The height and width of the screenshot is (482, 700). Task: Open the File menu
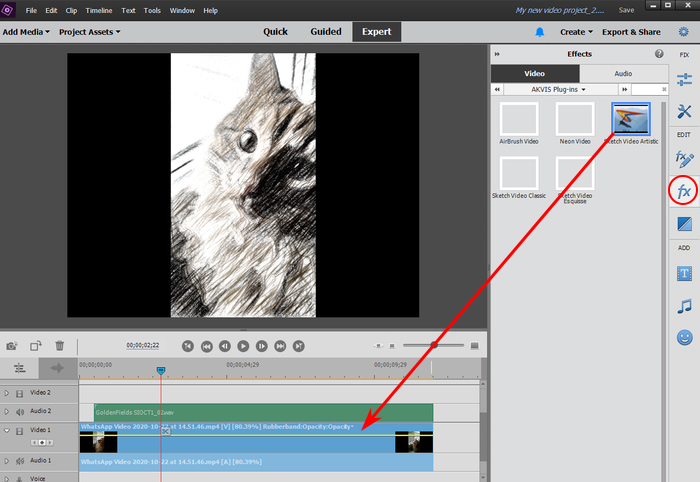point(31,10)
